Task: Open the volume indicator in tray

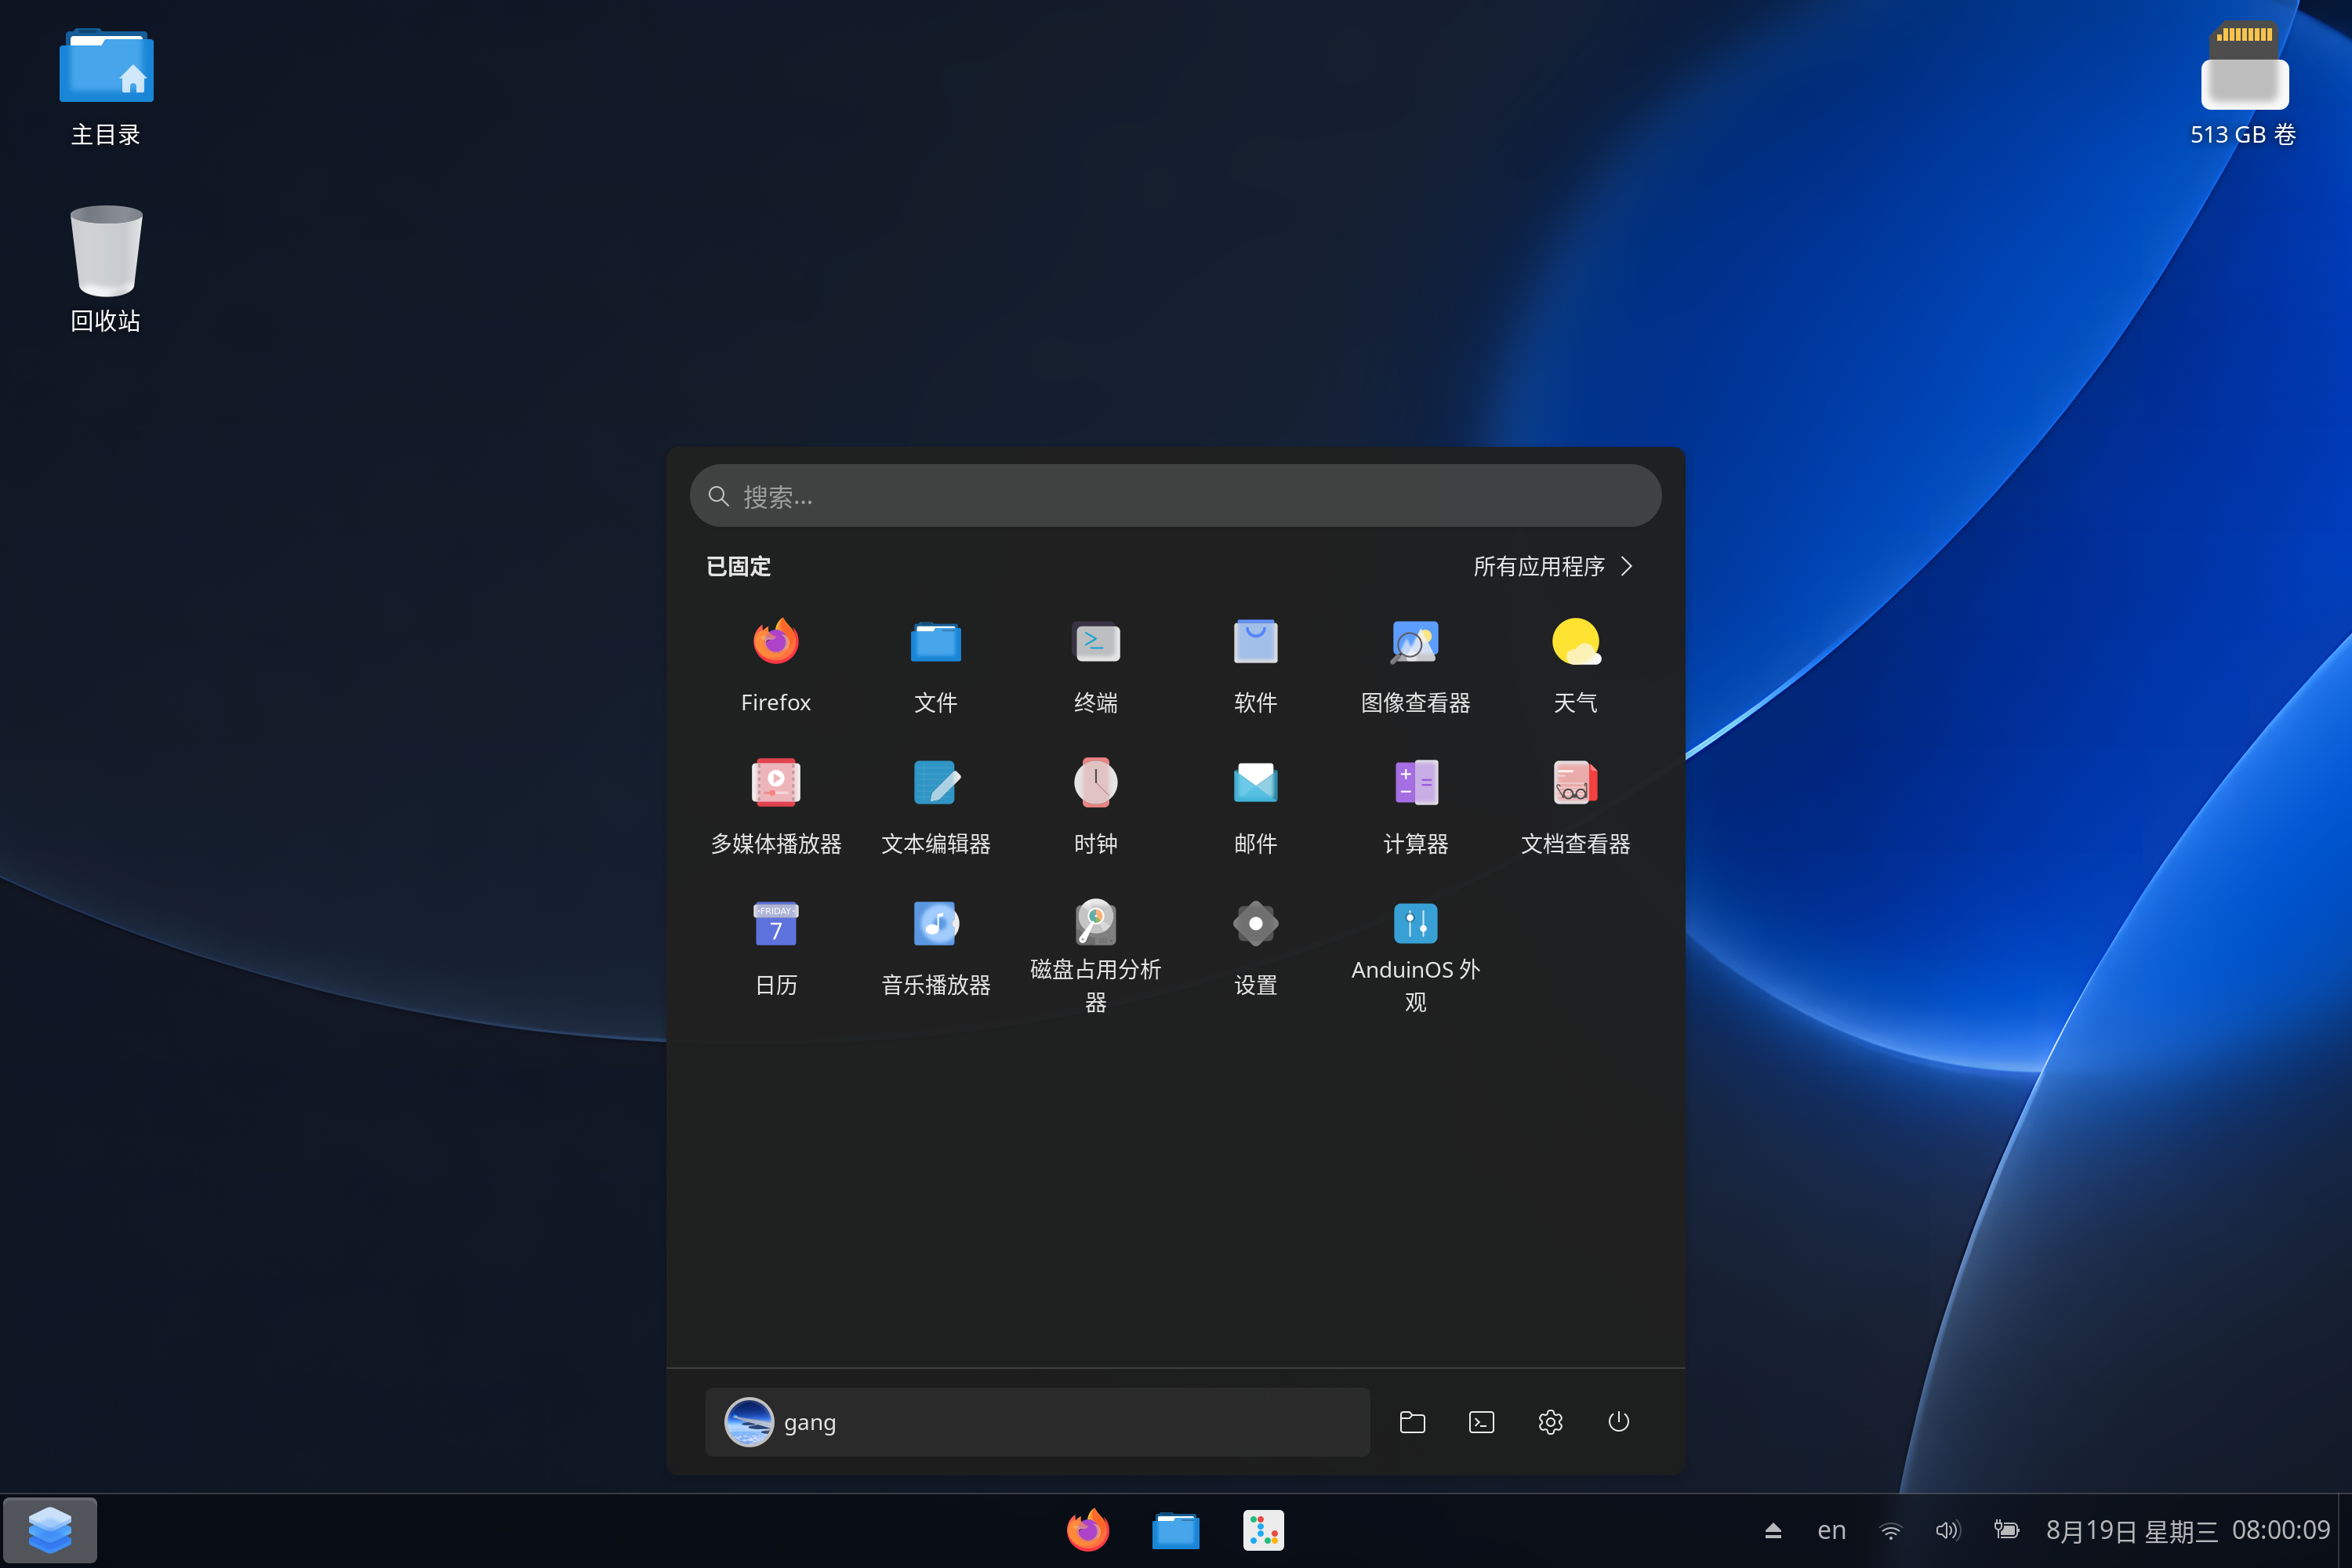Action: [1948, 1530]
